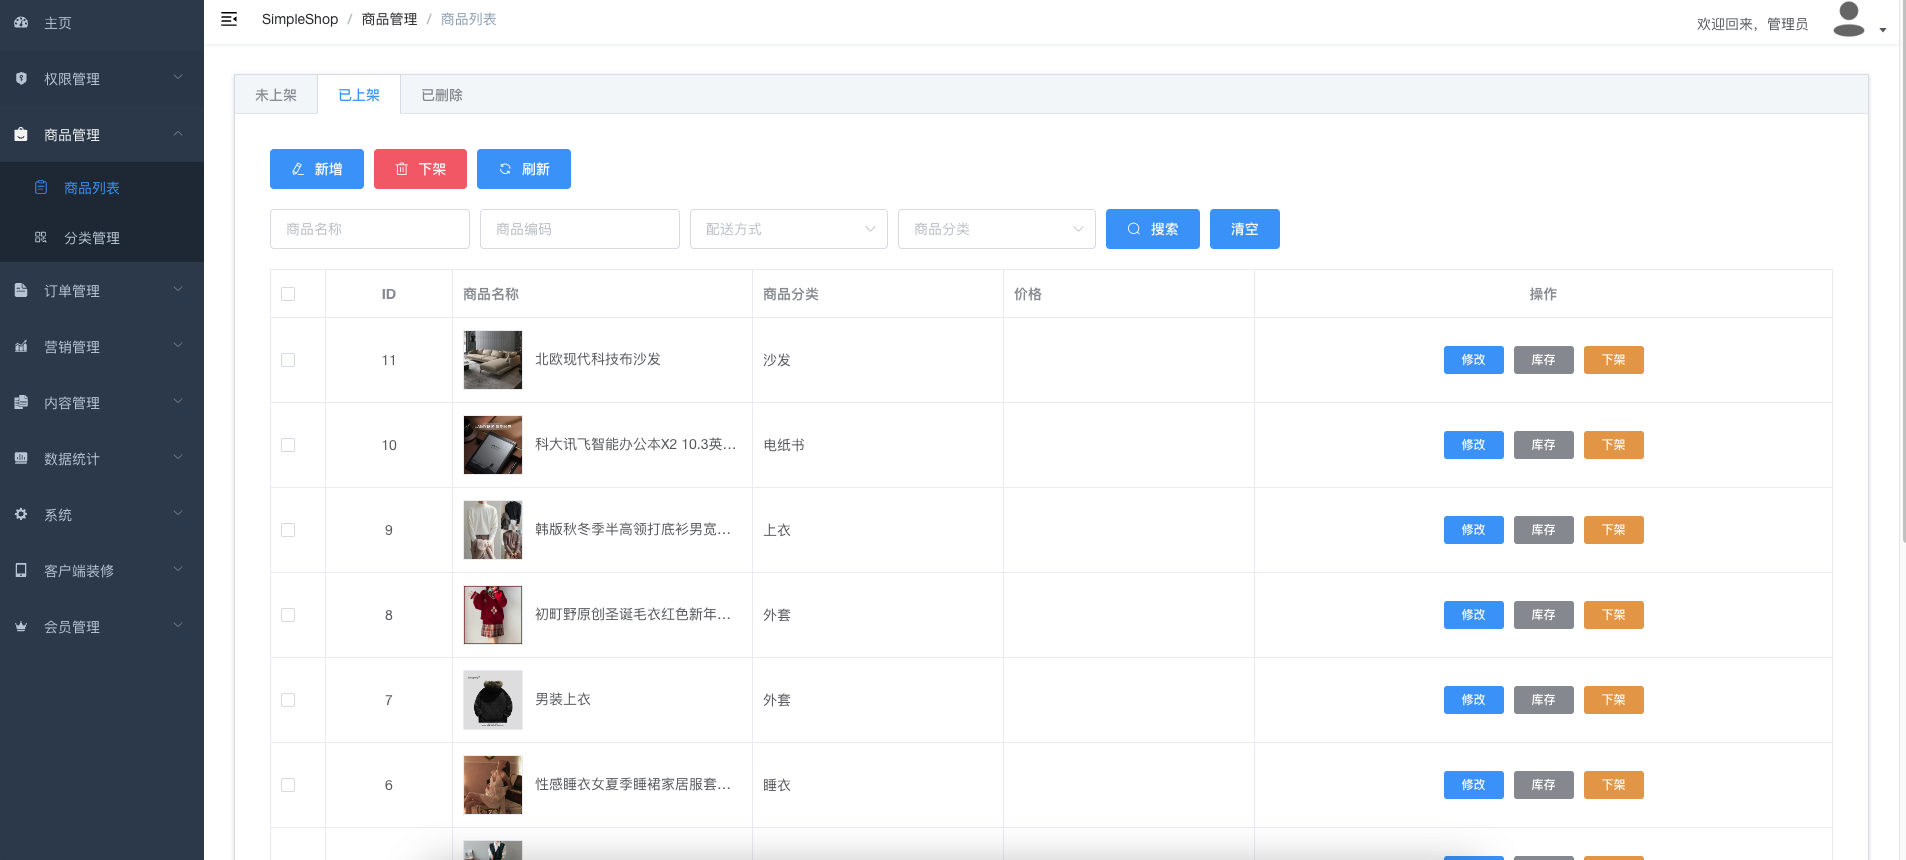Expand the 数据统计 menu chevron
Screen dimensions: 1906x860
tap(178, 457)
